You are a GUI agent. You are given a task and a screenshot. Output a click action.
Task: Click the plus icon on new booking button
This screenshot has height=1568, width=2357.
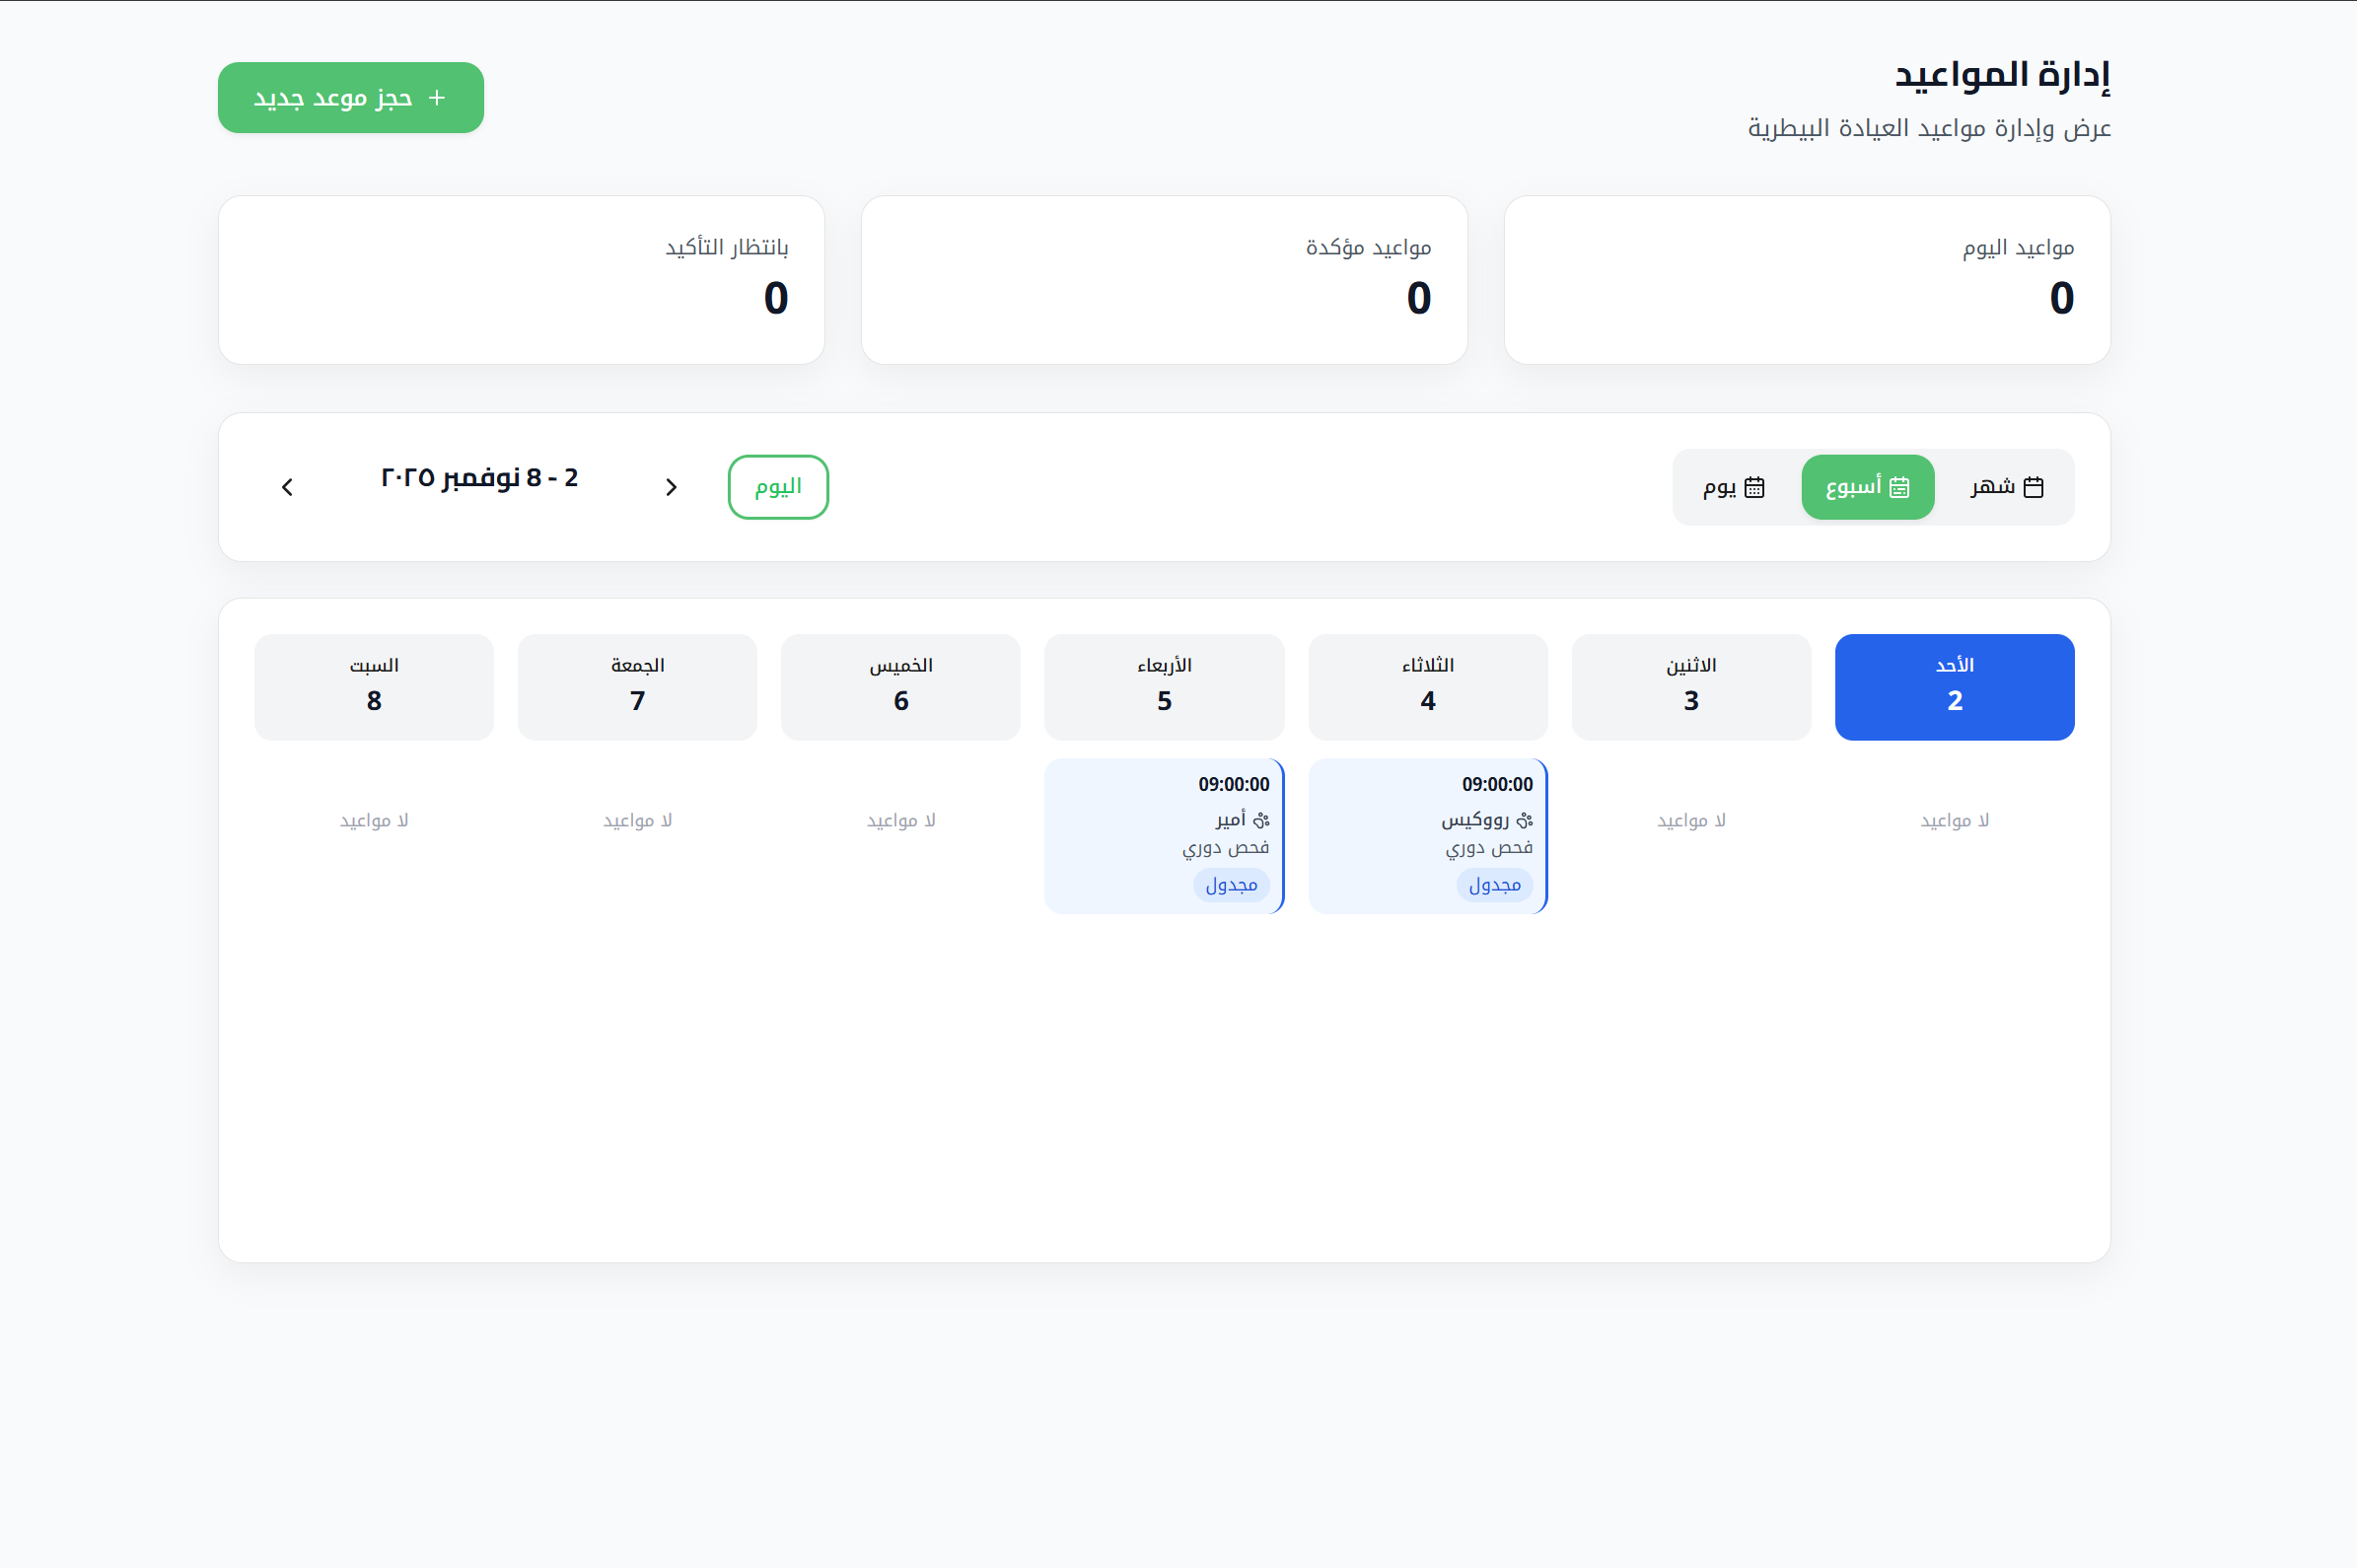(x=436, y=98)
